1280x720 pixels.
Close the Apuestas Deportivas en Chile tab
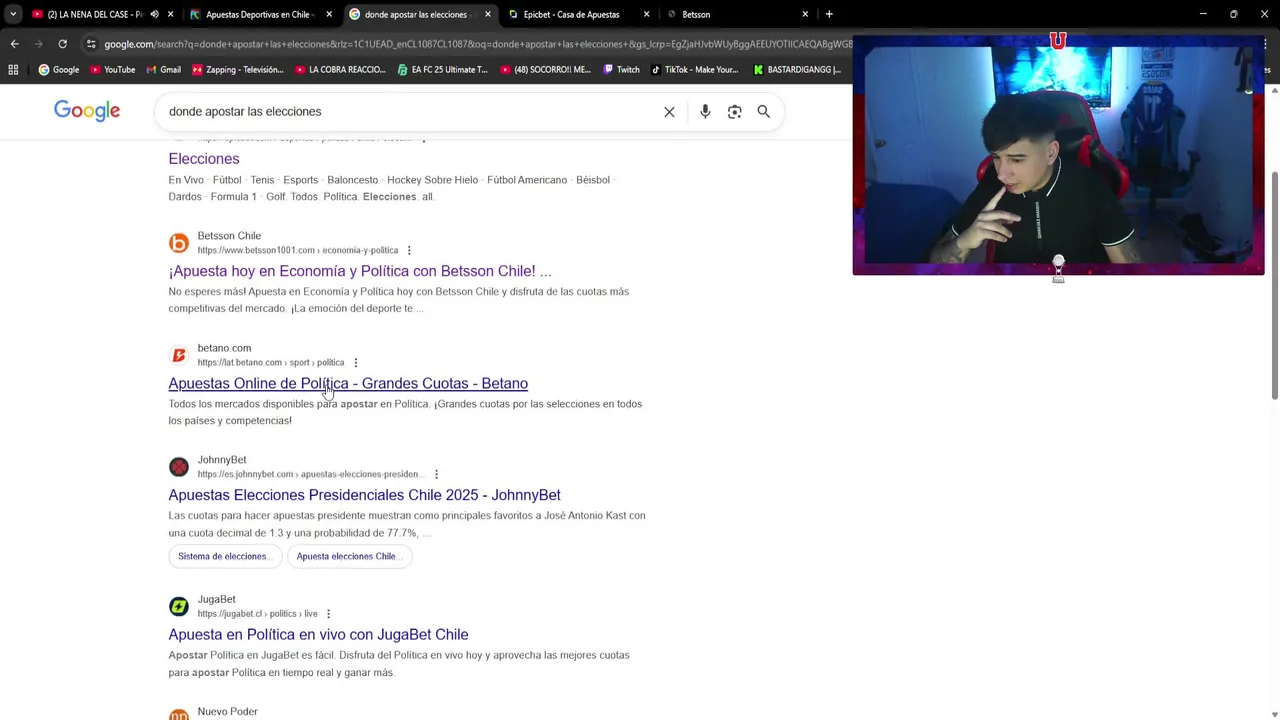click(329, 14)
